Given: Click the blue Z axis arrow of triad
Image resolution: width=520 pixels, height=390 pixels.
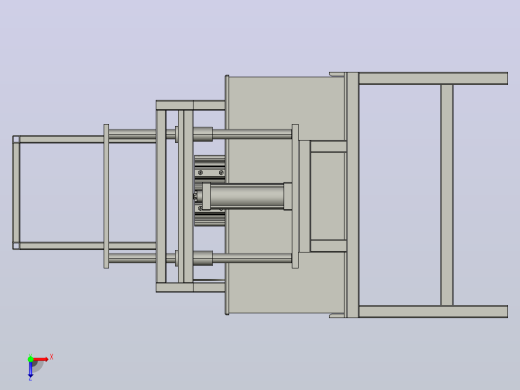Looking at the screenshot, I should tap(30, 370).
